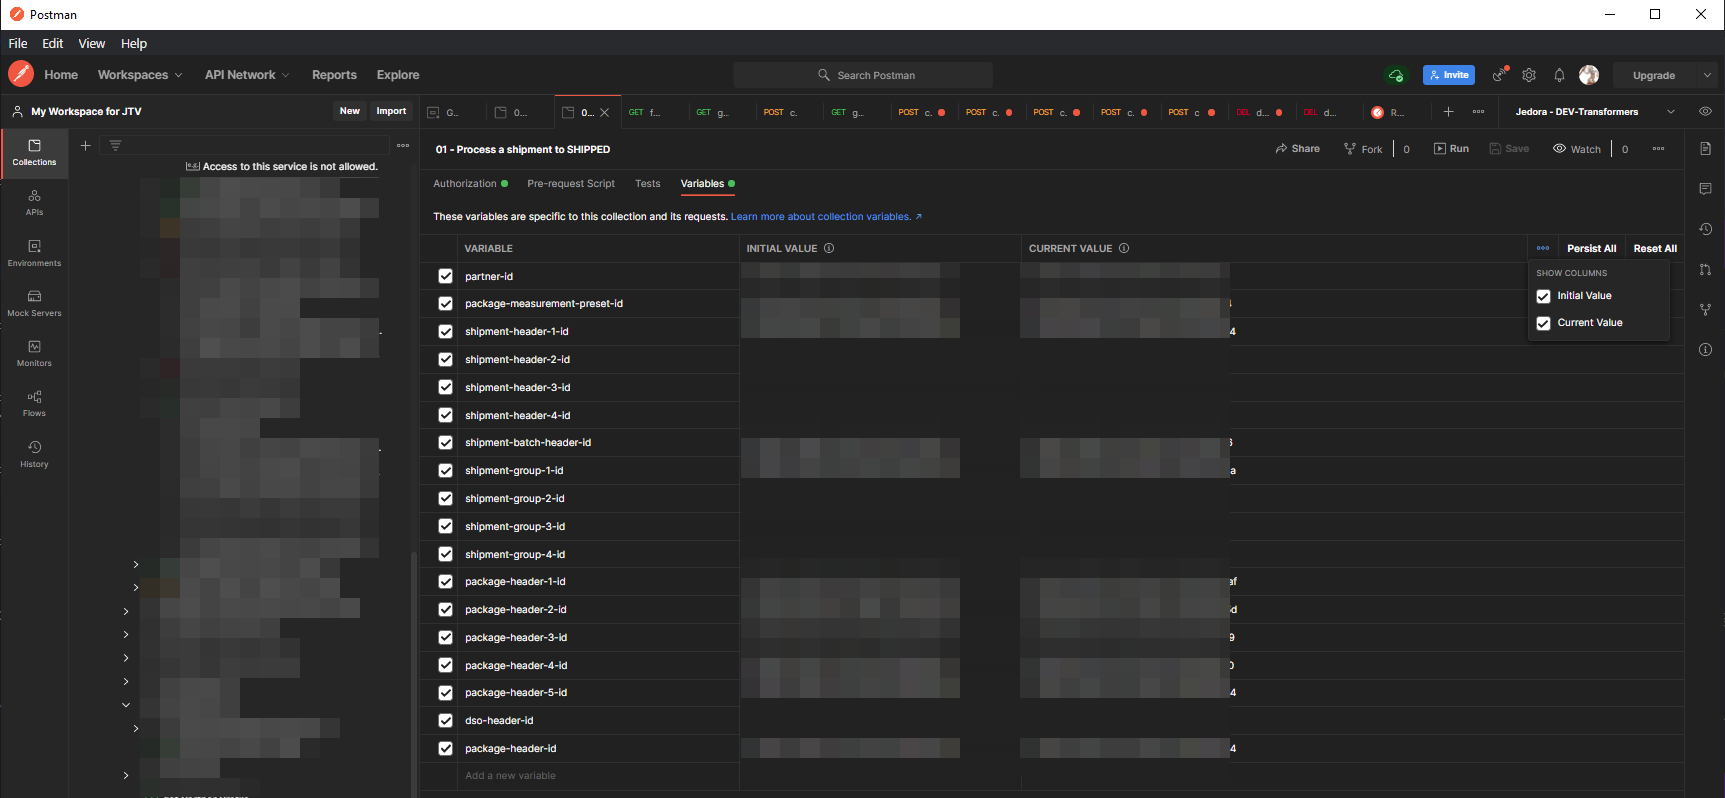The image size is (1725, 798).
Task: Open the Monitors sidebar panel
Action: click(x=34, y=353)
